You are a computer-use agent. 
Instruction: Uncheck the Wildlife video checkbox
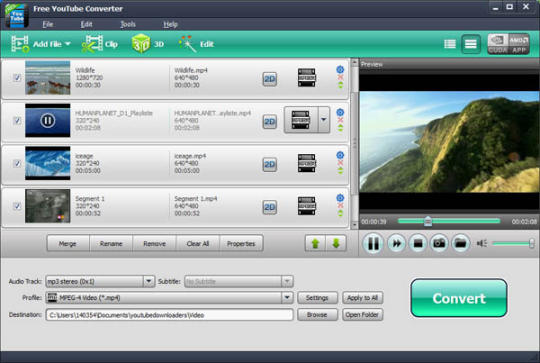pos(17,77)
